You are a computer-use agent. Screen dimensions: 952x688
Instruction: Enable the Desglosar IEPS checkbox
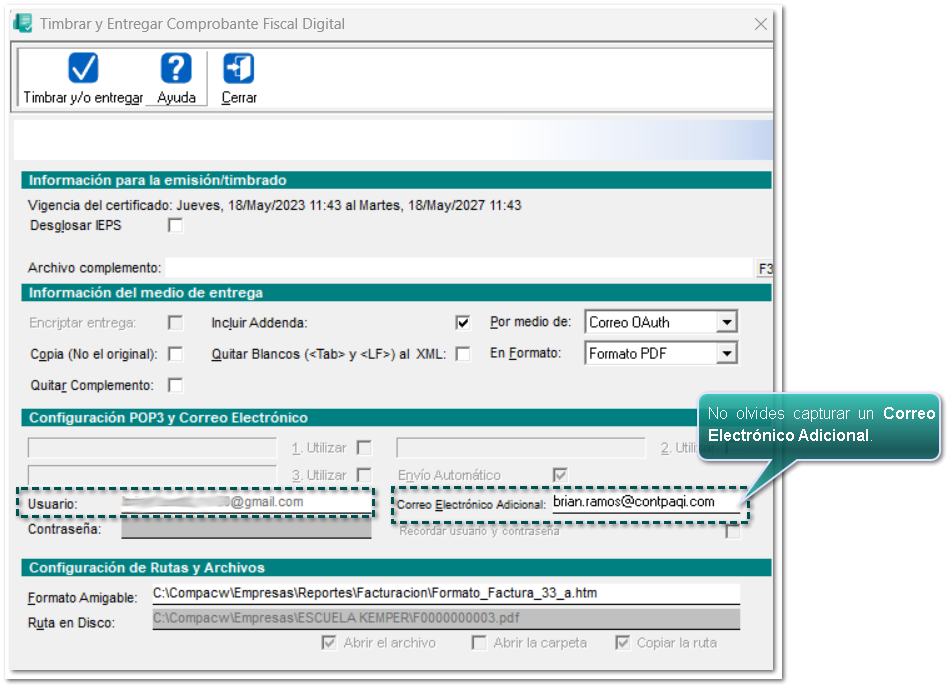176,226
